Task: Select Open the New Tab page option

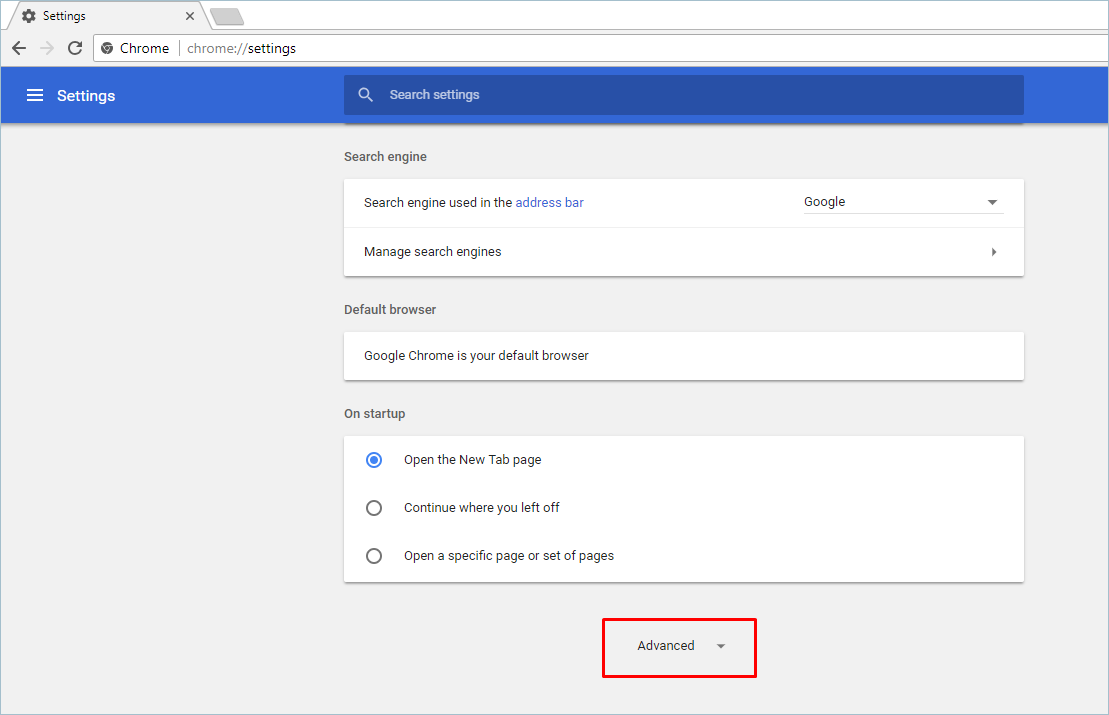Action: 374,460
